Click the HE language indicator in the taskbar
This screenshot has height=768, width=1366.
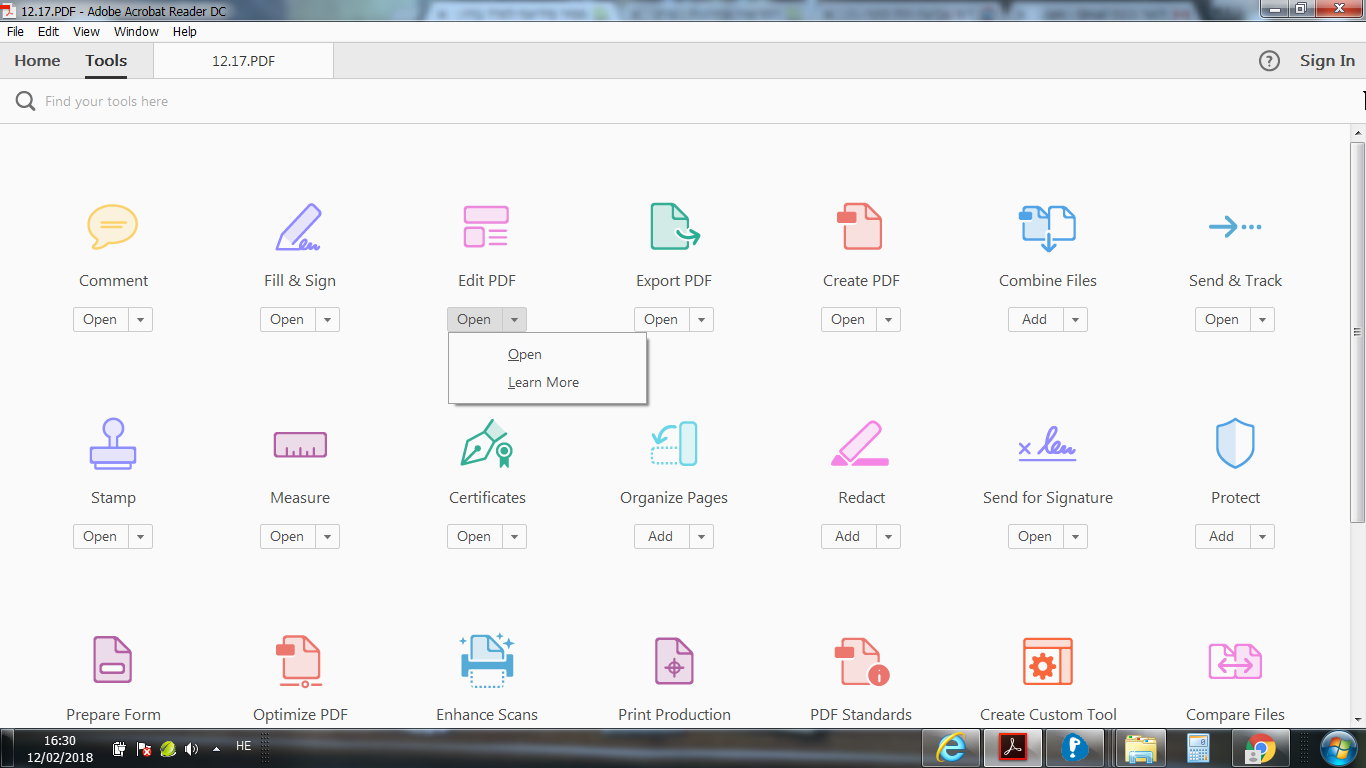[x=243, y=746]
